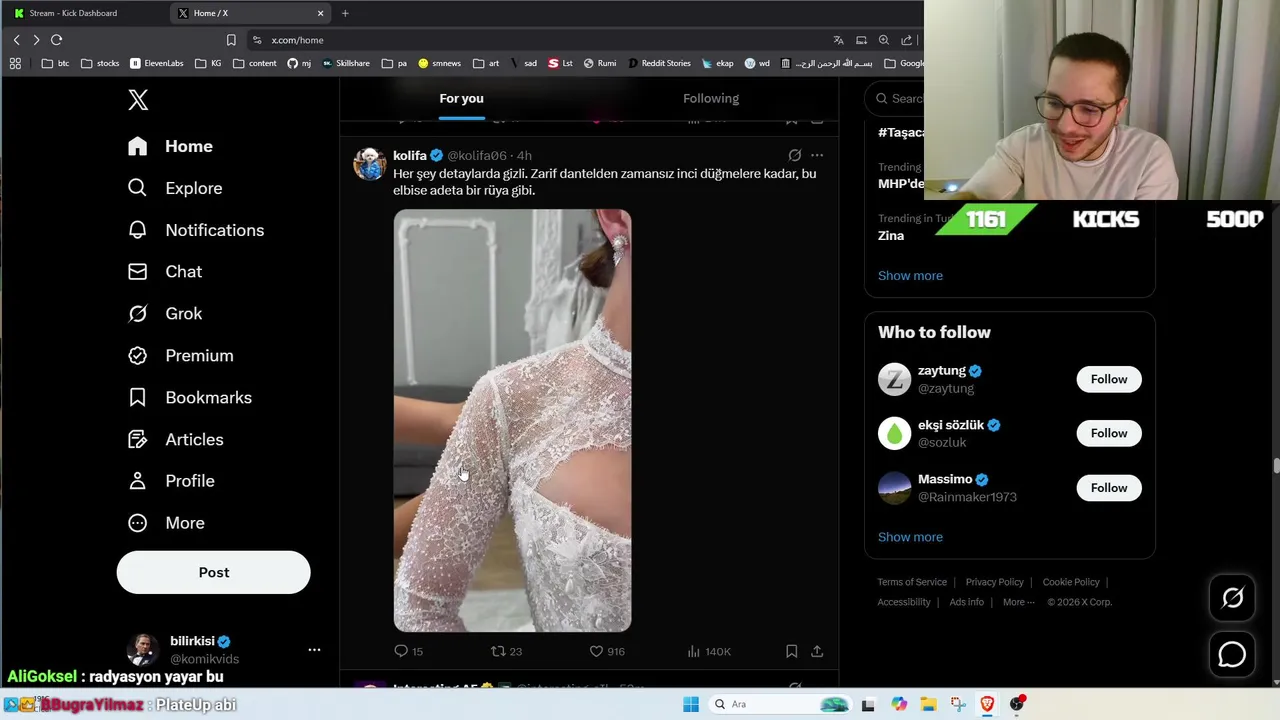Image resolution: width=1280 pixels, height=720 pixels.
Task: Open the content bookmark folder
Action: (x=255, y=63)
